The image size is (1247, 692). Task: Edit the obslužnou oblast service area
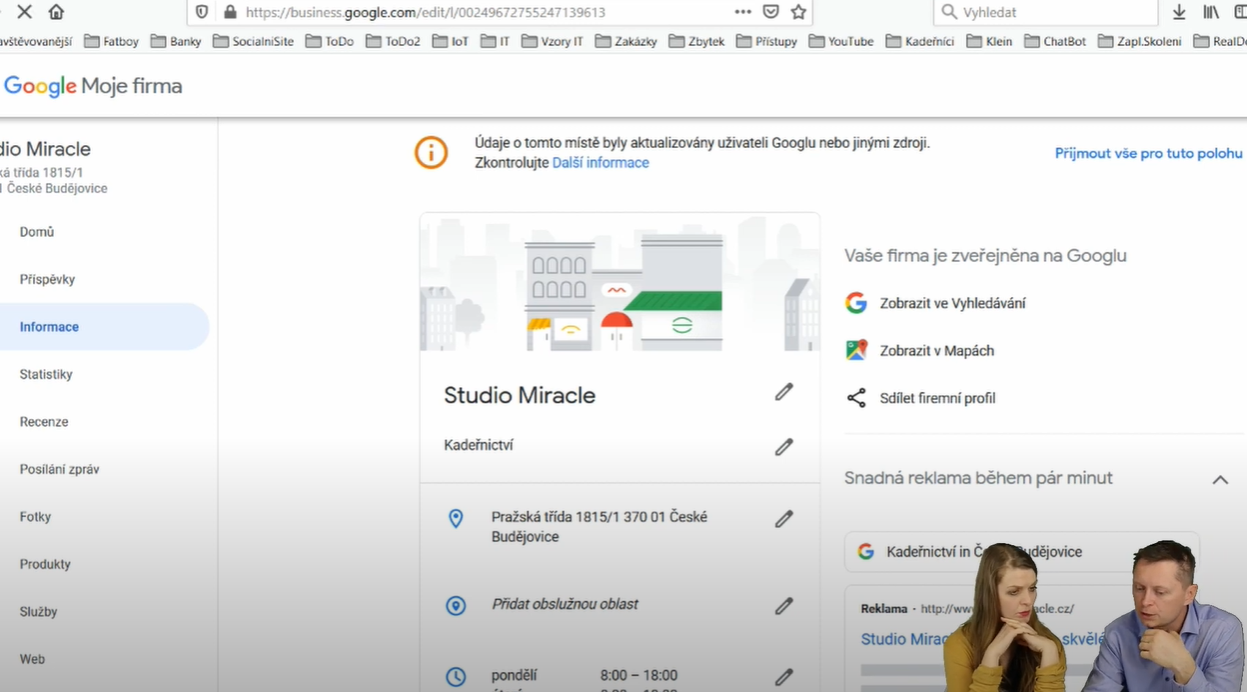[784, 606]
